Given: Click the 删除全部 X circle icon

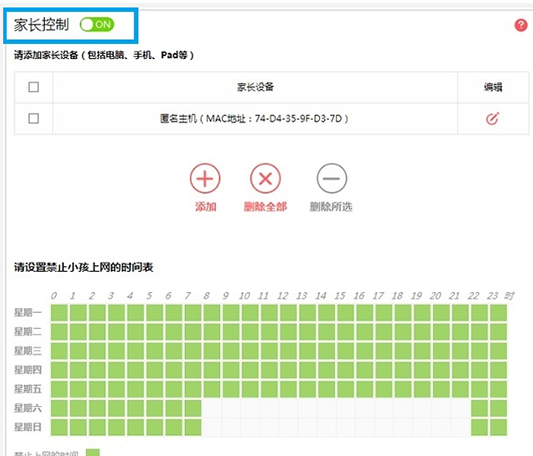Looking at the screenshot, I should point(265,179).
